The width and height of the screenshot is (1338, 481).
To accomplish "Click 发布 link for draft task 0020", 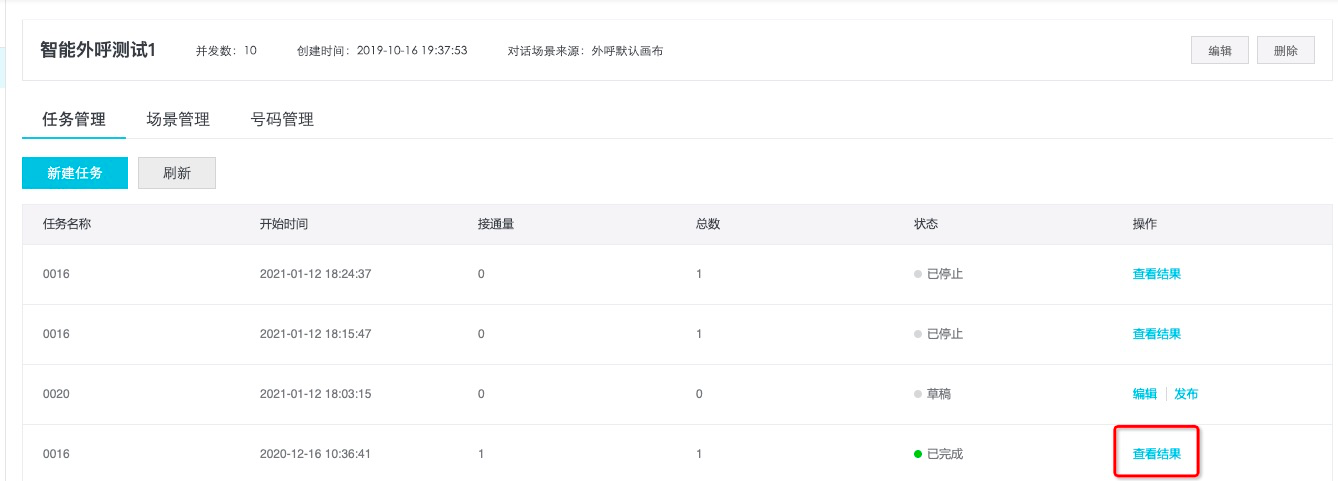I will click(1186, 394).
